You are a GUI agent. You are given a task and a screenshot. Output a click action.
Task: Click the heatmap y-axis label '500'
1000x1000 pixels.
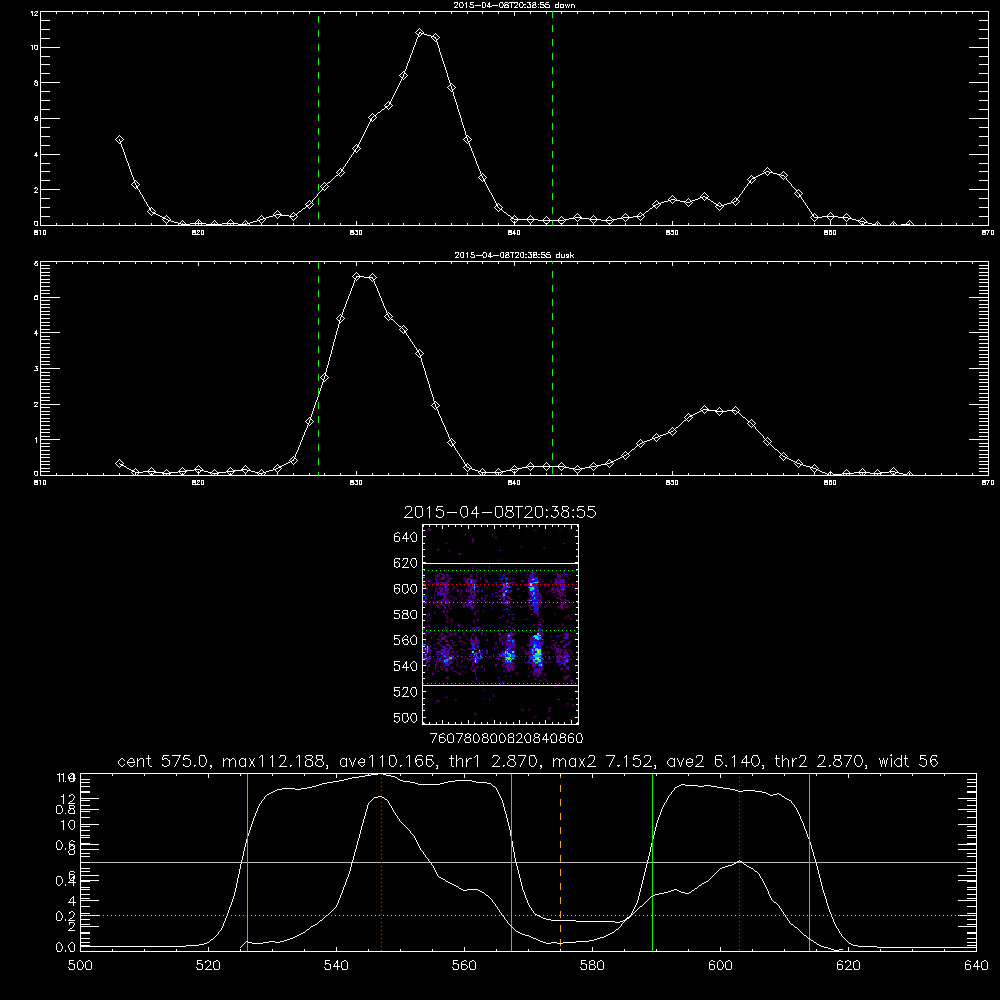(406, 717)
